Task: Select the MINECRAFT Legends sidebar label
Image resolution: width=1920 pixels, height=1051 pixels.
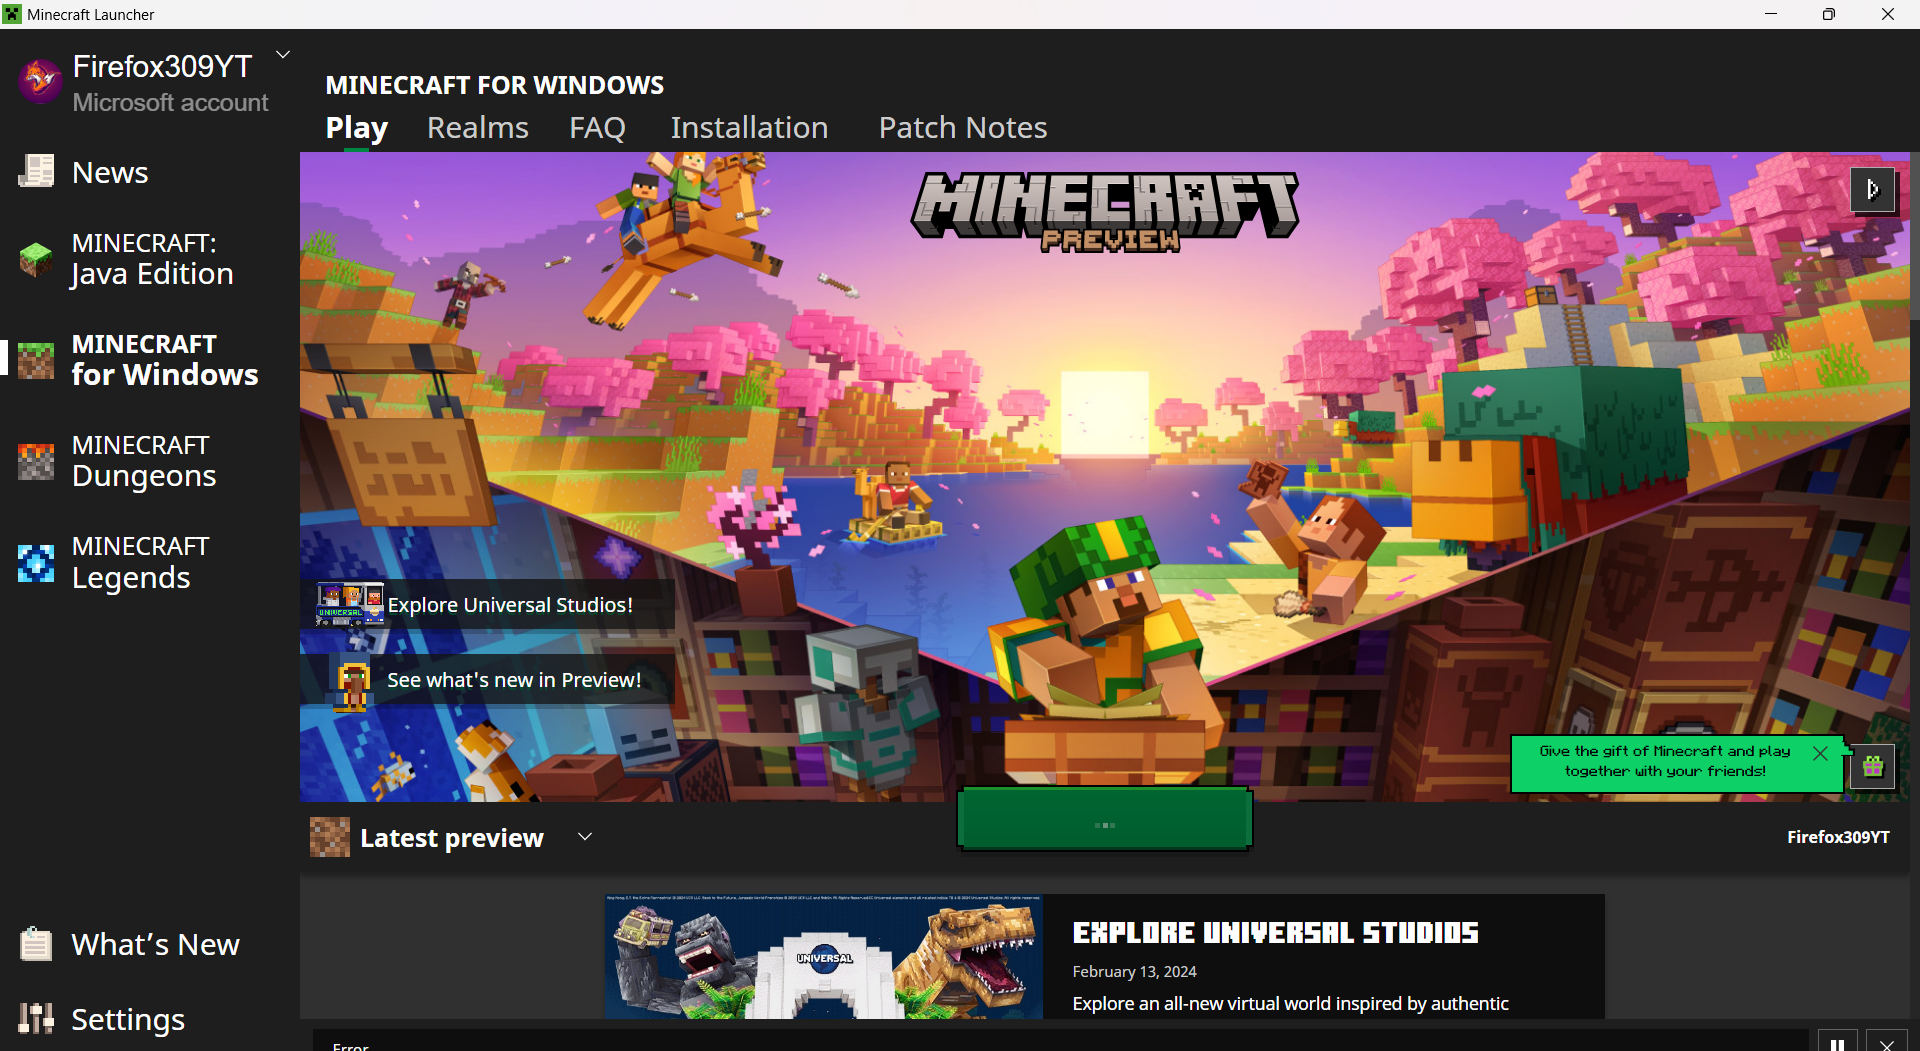Action: point(141,562)
